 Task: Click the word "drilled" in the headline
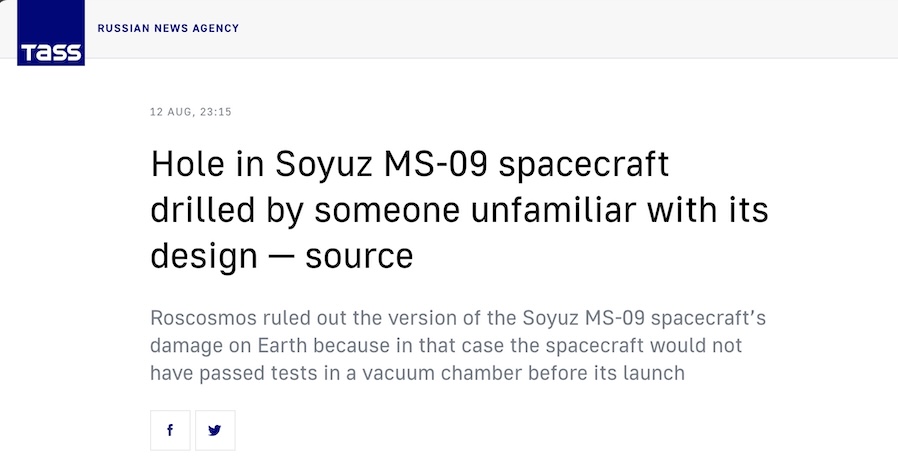(x=203, y=210)
